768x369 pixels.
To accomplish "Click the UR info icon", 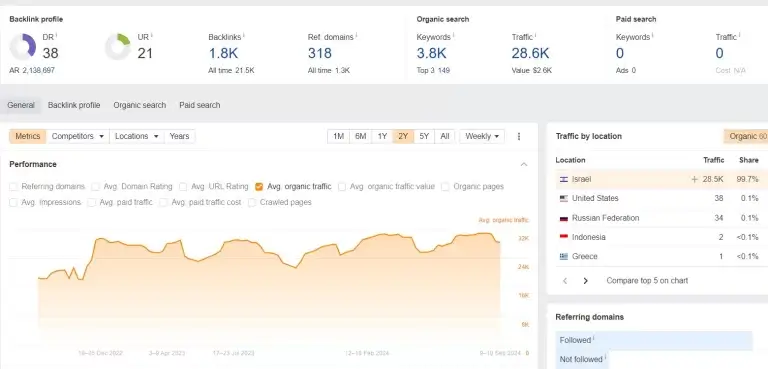I will pos(151,35).
